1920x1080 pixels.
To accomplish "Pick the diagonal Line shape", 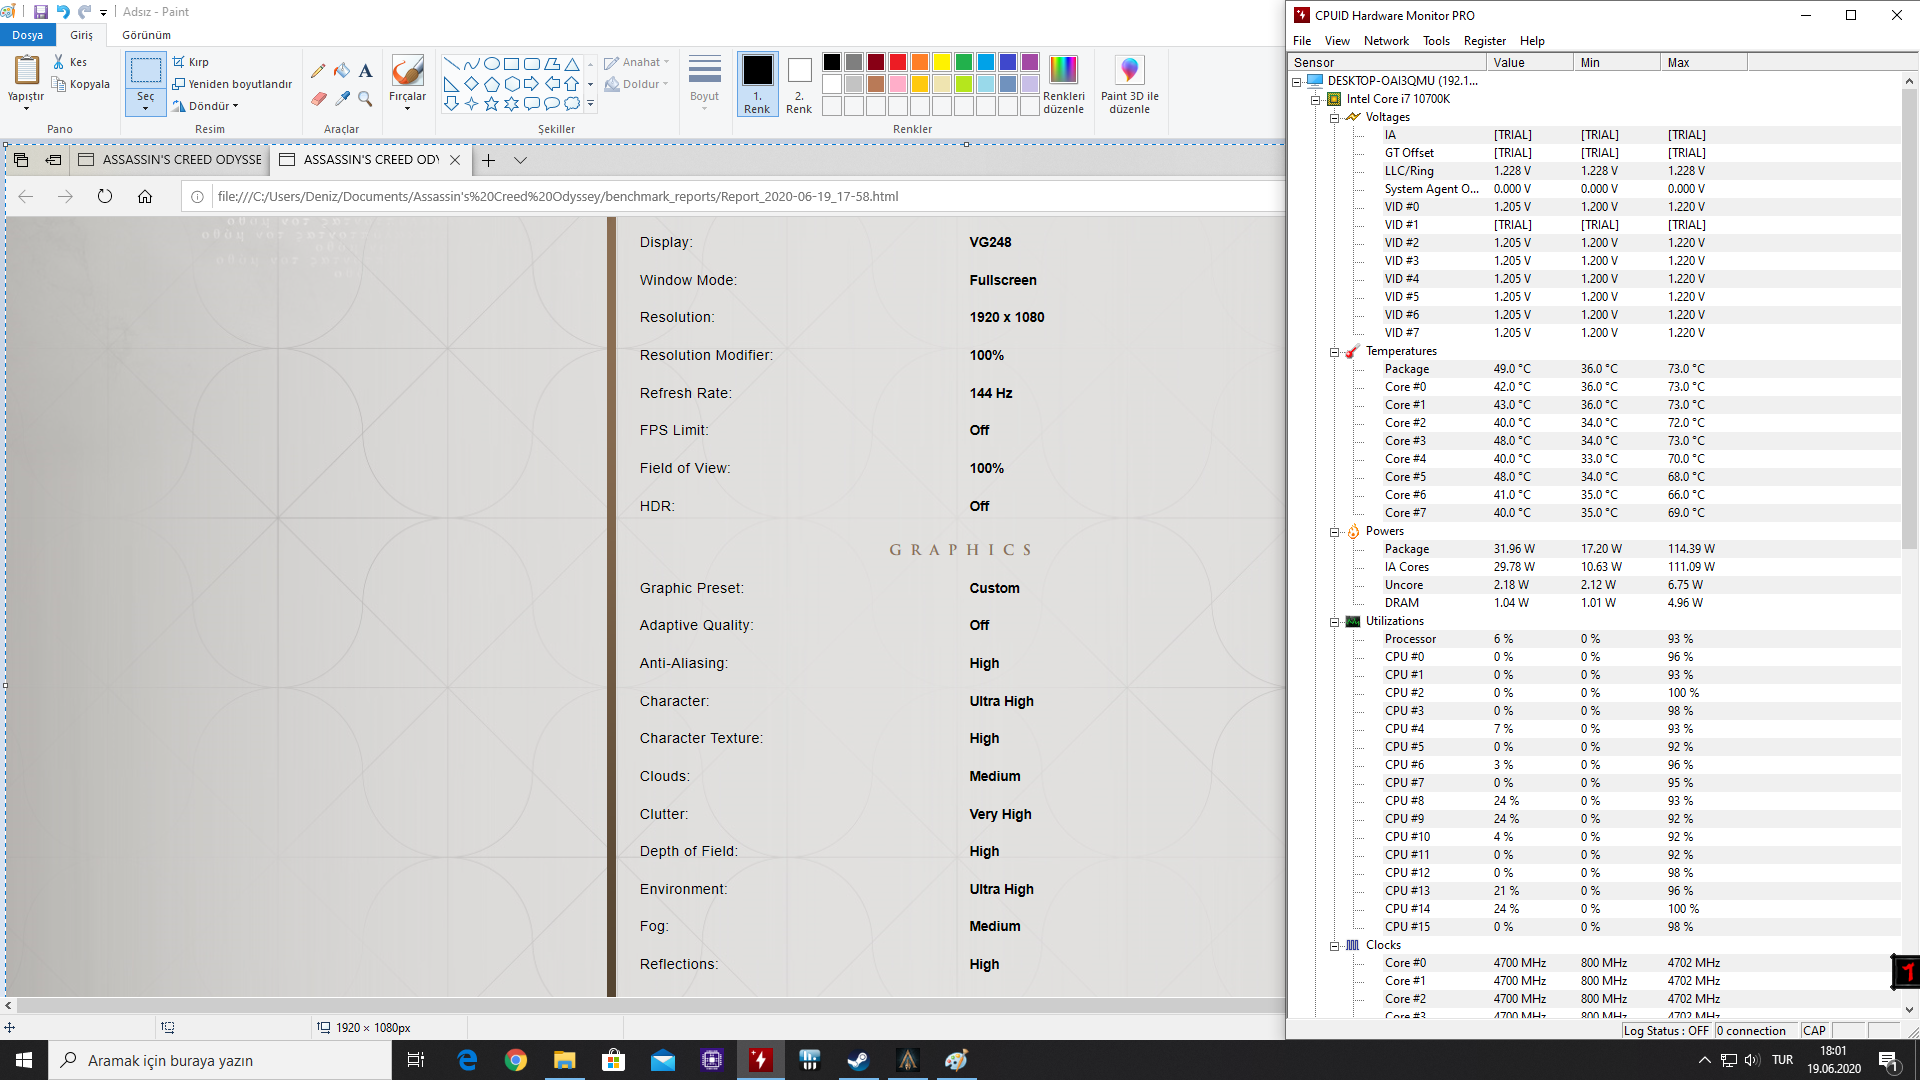I will coord(451,63).
